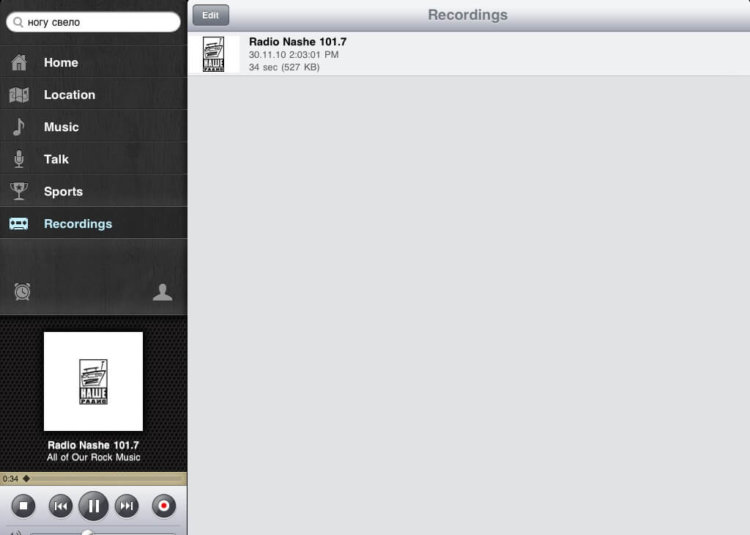Open the Radio Nashe 101.7 recording
750x535 pixels.
tap(468, 54)
